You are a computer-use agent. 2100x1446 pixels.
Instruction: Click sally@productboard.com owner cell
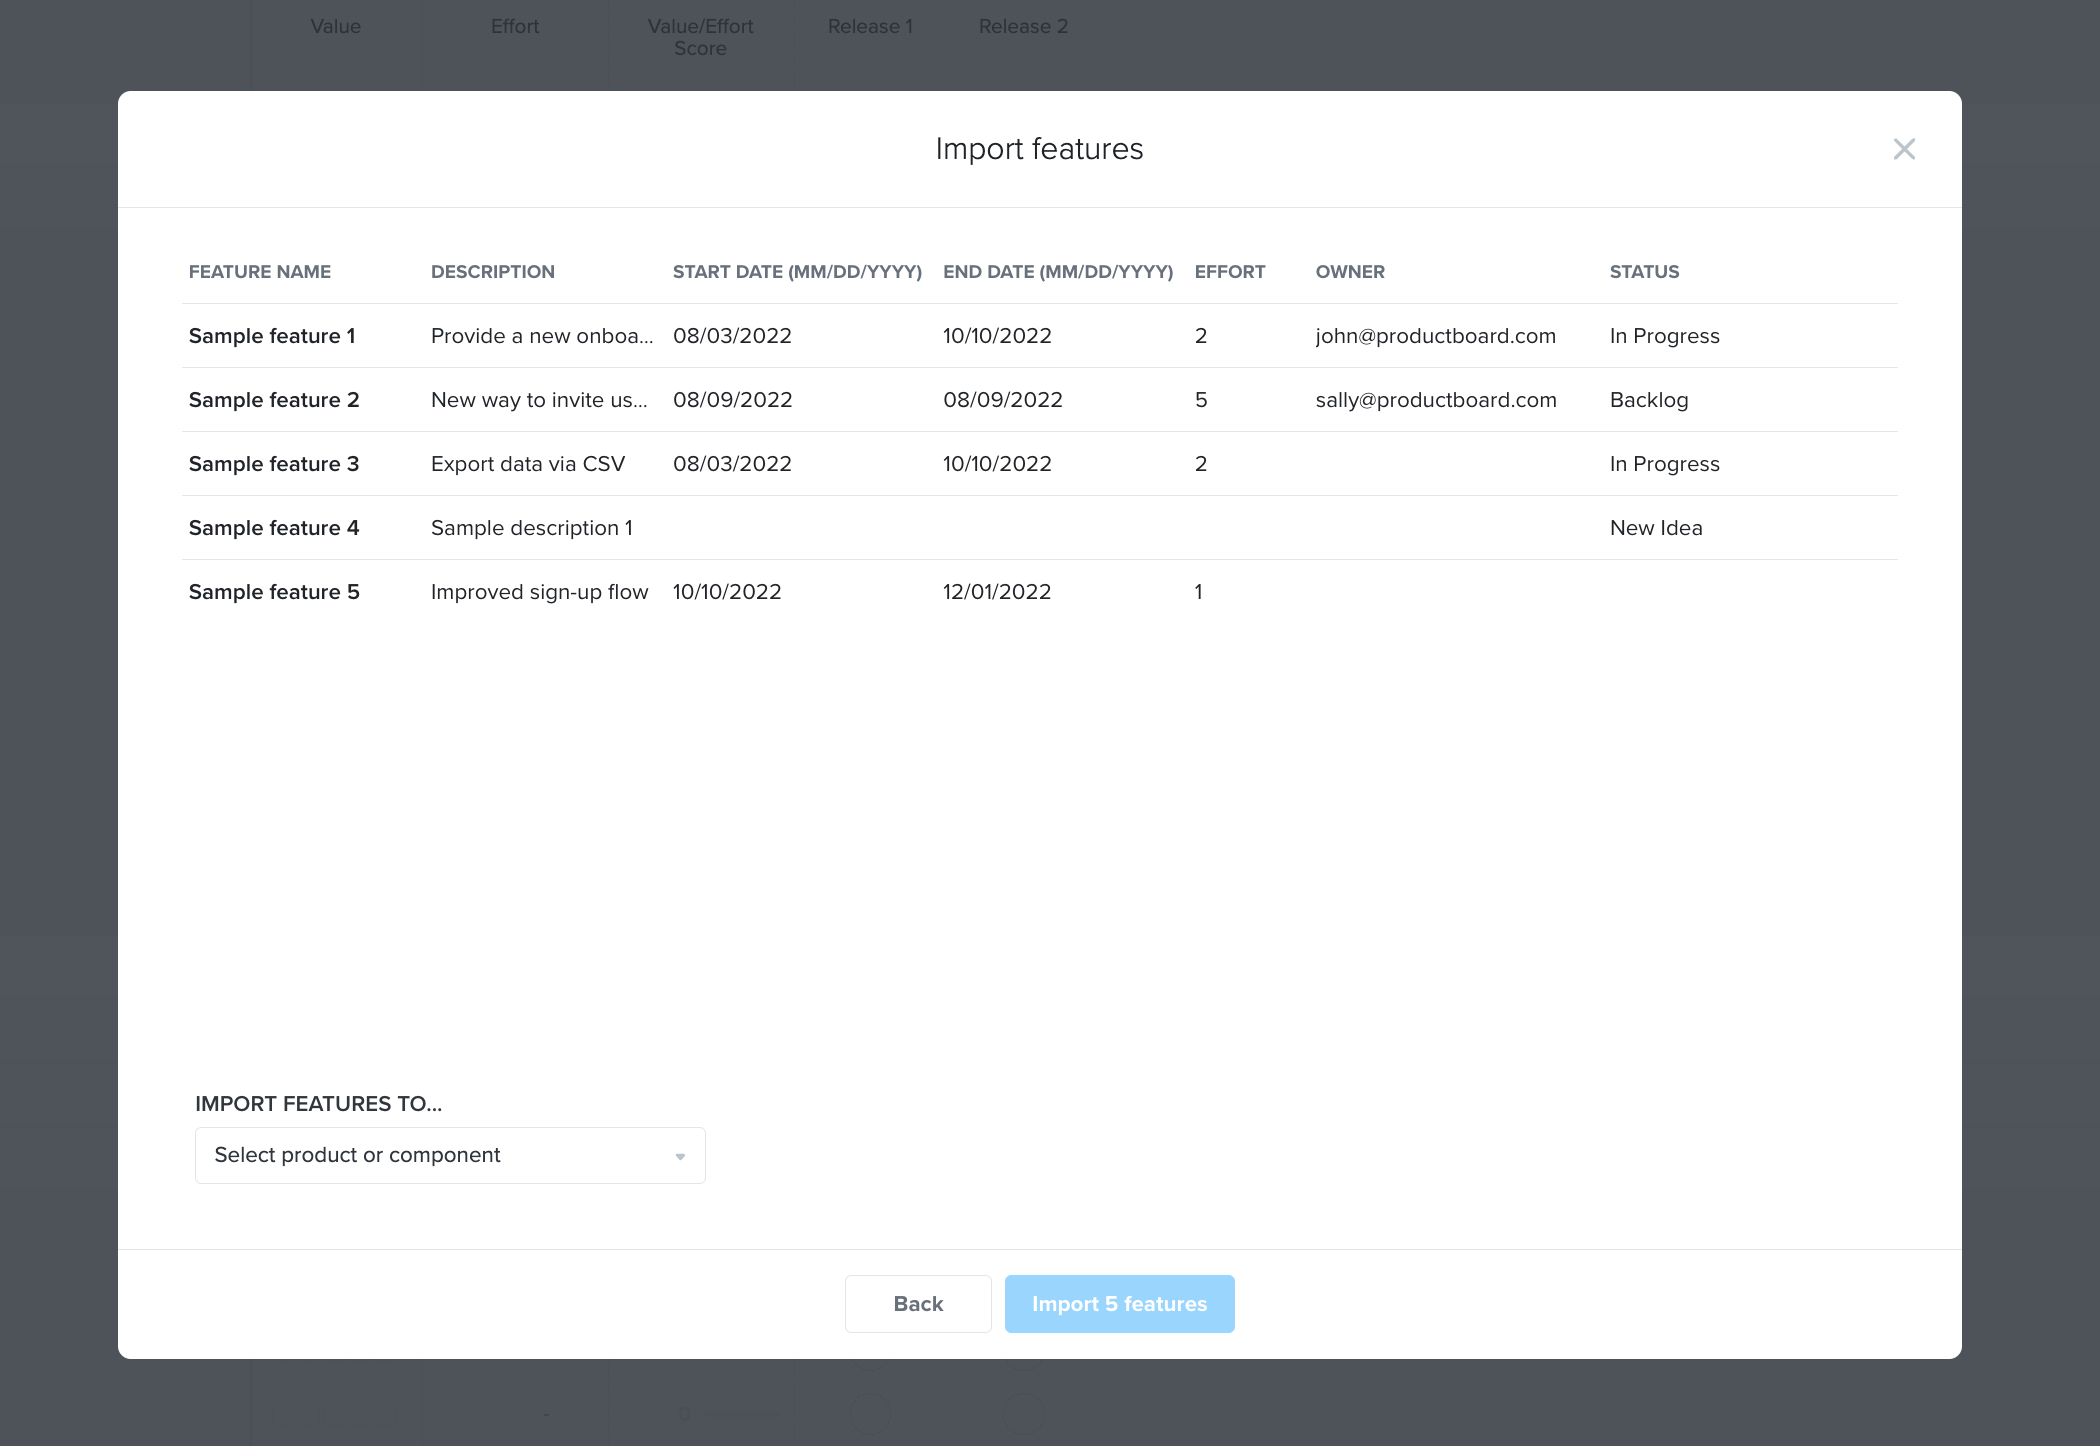pos(1436,400)
